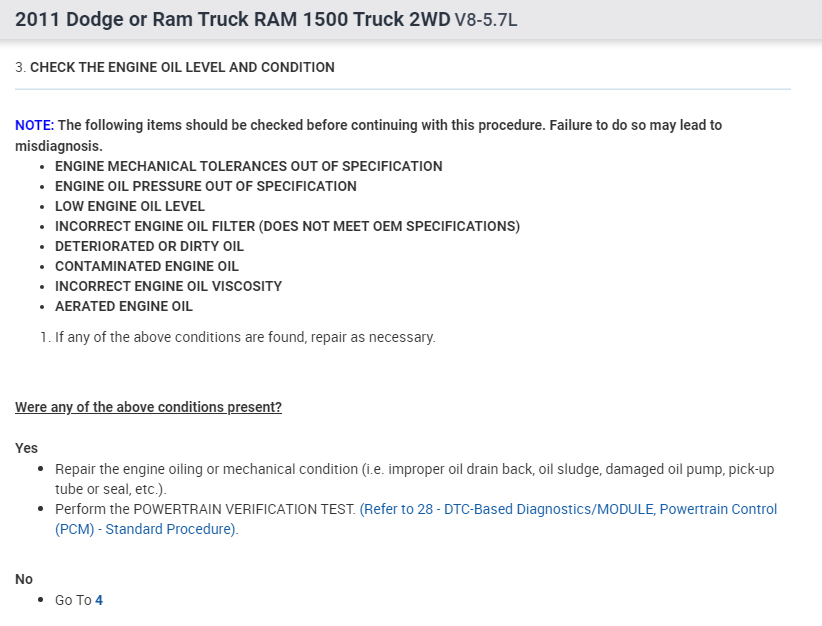Open the Powertrain Control (PCM) Standard Procedure link
822x626 pixels.
[x=567, y=509]
